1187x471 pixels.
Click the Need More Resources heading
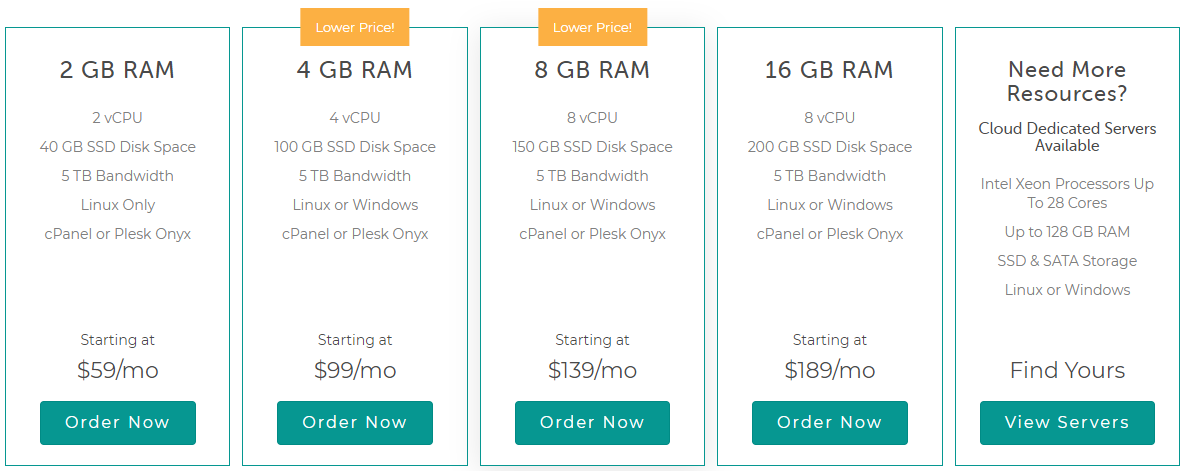pos(1067,82)
